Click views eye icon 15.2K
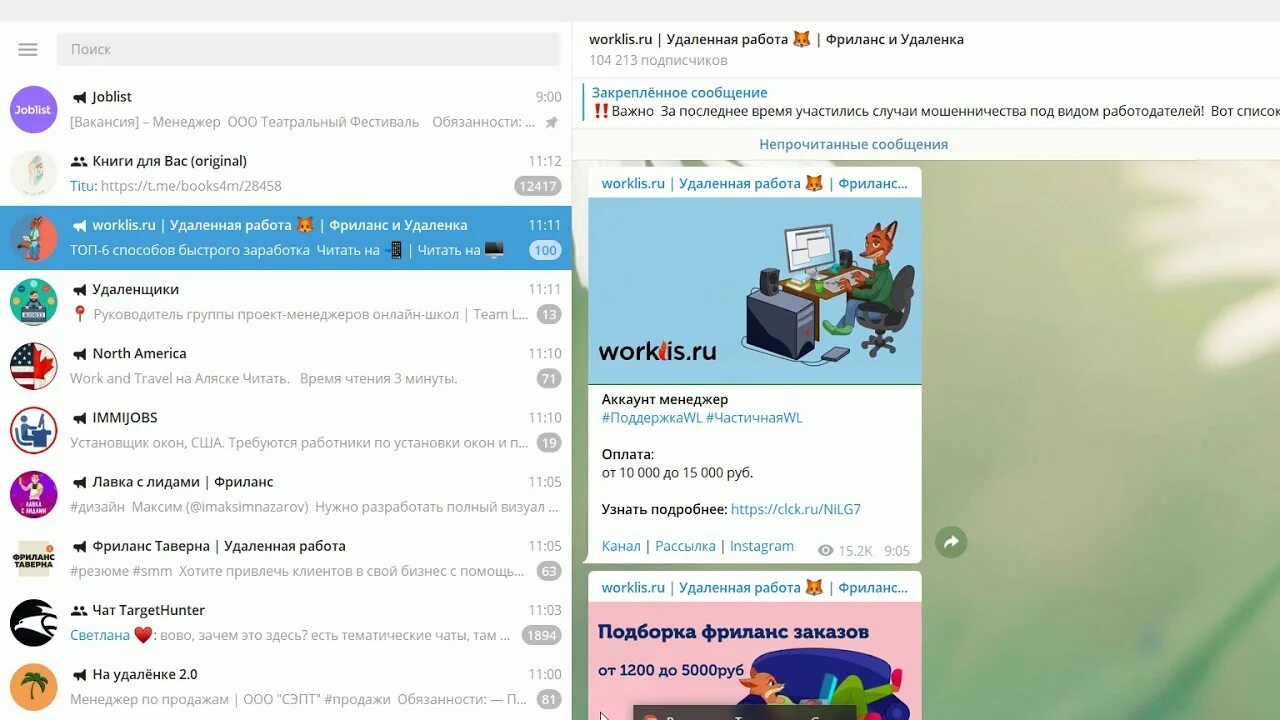This screenshot has height=720, width=1280. coord(826,550)
